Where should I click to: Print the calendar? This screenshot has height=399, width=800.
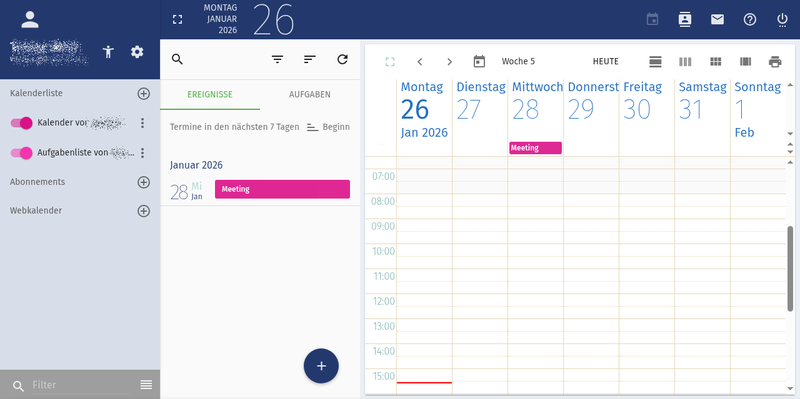[775, 62]
